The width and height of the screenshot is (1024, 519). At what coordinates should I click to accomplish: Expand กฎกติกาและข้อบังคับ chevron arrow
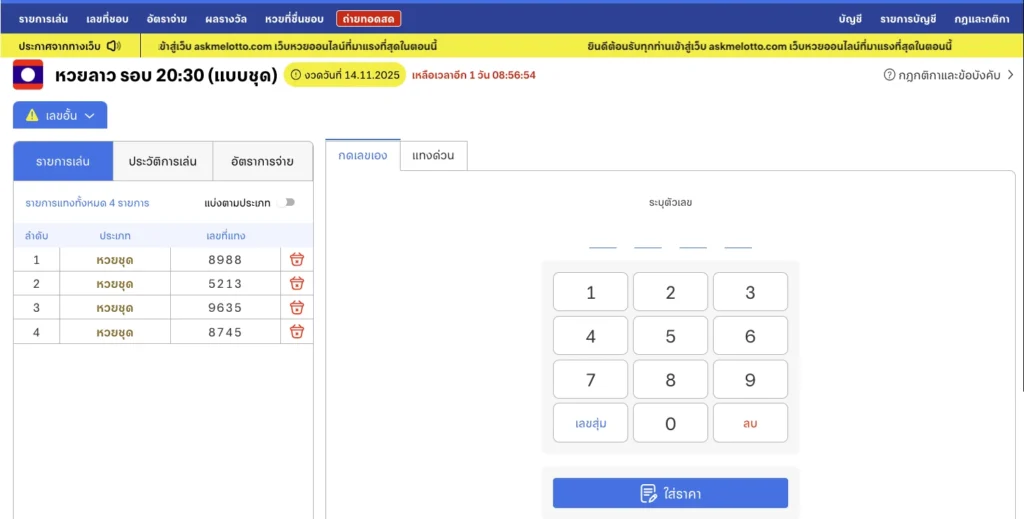pos(1010,75)
